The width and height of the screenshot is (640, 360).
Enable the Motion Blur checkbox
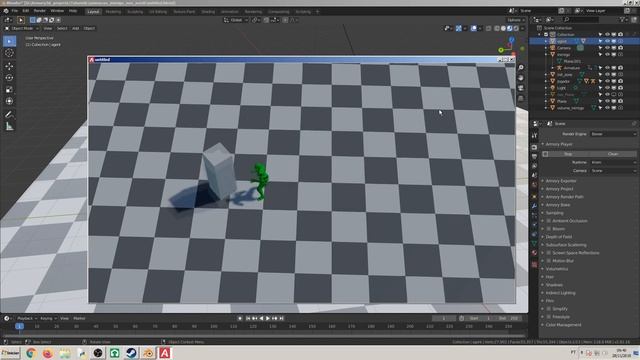pos(549,261)
